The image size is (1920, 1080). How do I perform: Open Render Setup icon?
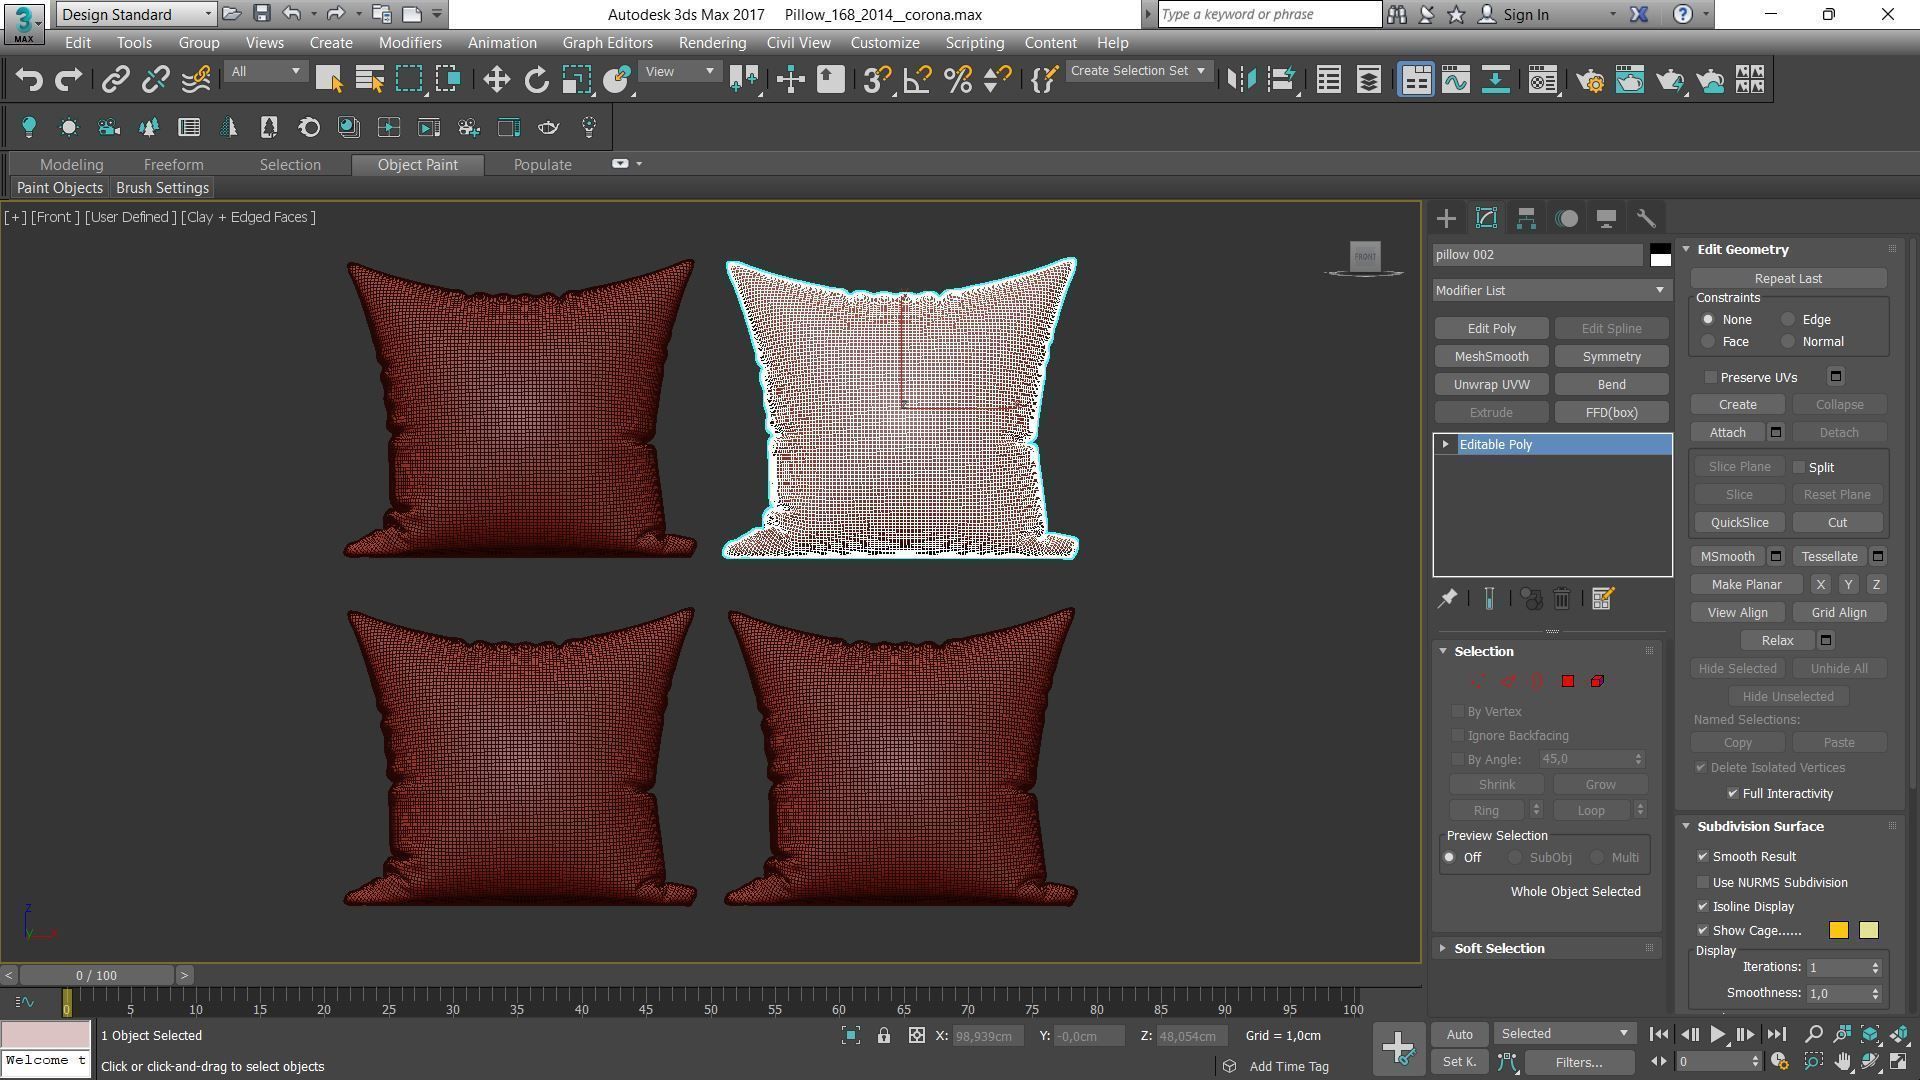point(1590,80)
